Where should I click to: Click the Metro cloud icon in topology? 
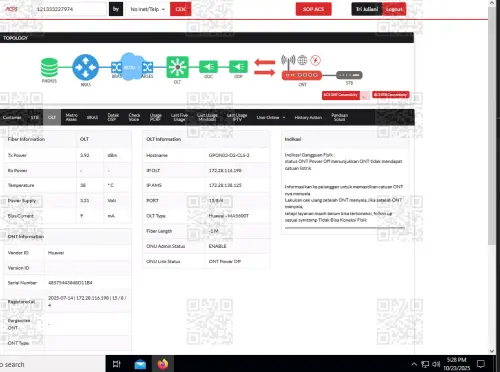click(130, 67)
